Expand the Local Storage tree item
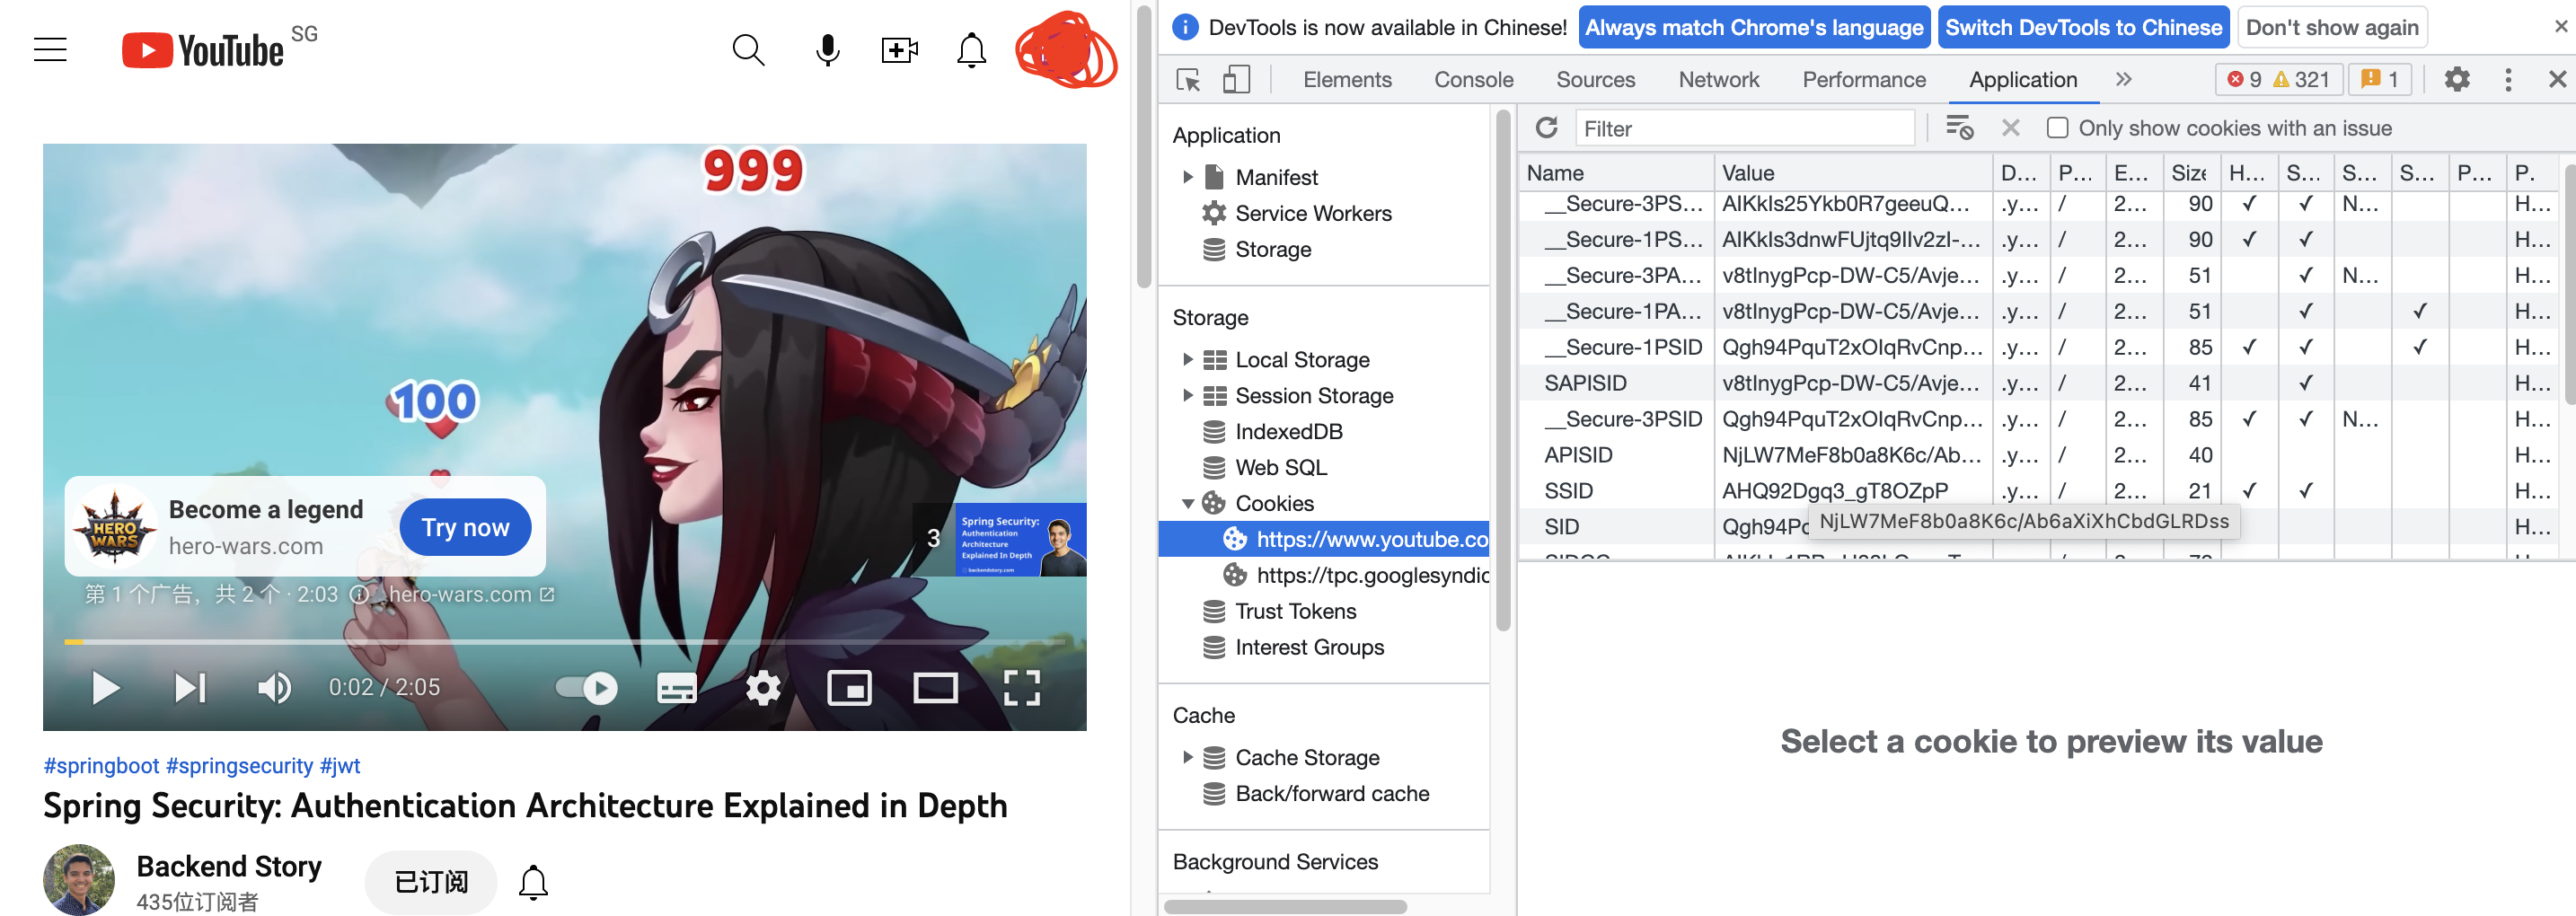2576x916 pixels. point(1188,360)
